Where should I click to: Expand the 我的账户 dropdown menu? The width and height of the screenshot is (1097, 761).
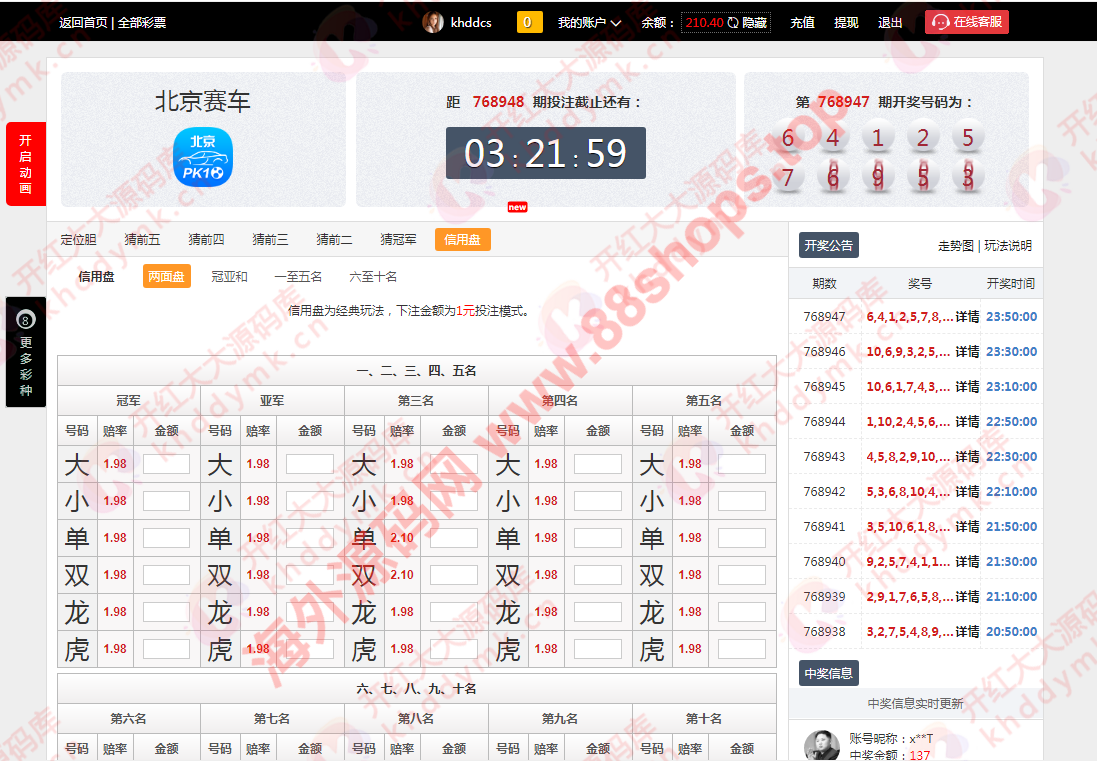[x=589, y=23]
